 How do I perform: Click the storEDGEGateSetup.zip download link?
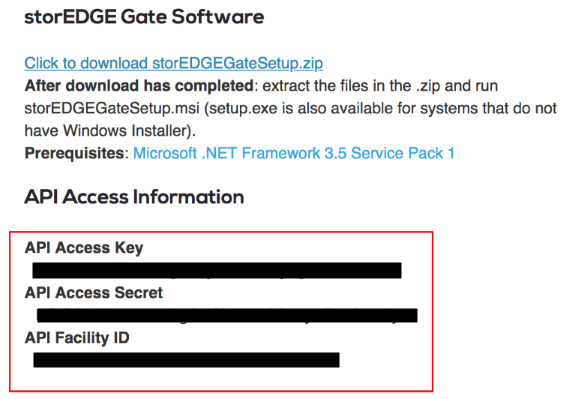coord(174,63)
